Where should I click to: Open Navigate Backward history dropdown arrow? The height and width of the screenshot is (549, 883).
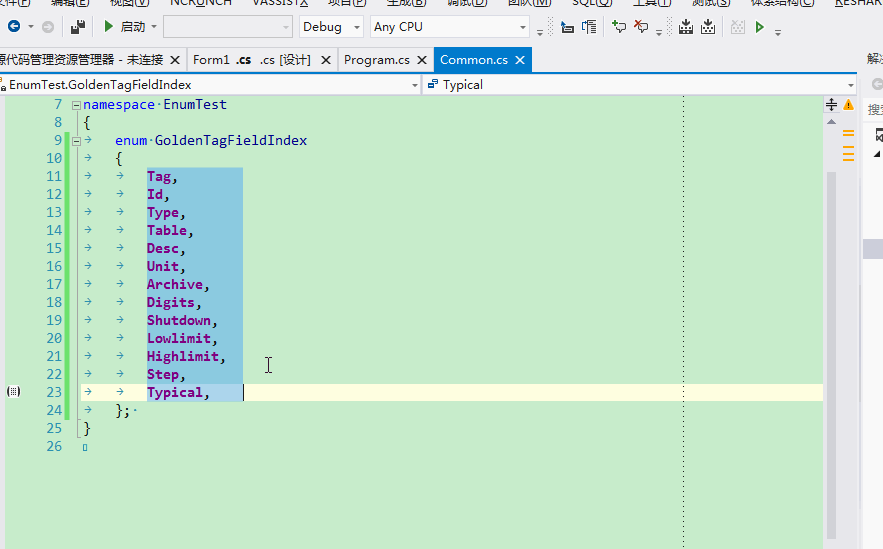31,27
